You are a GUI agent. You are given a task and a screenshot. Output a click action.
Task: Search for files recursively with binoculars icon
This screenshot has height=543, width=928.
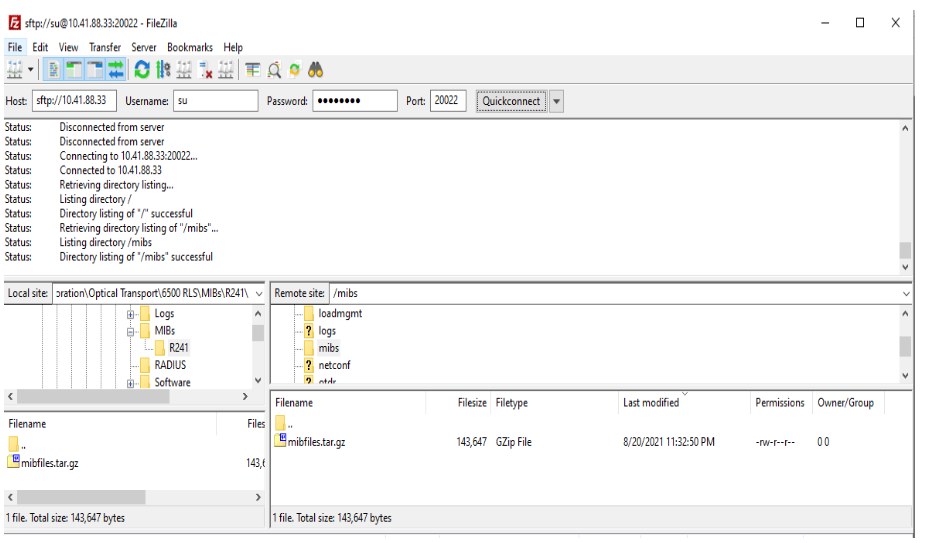click(x=315, y=70)
